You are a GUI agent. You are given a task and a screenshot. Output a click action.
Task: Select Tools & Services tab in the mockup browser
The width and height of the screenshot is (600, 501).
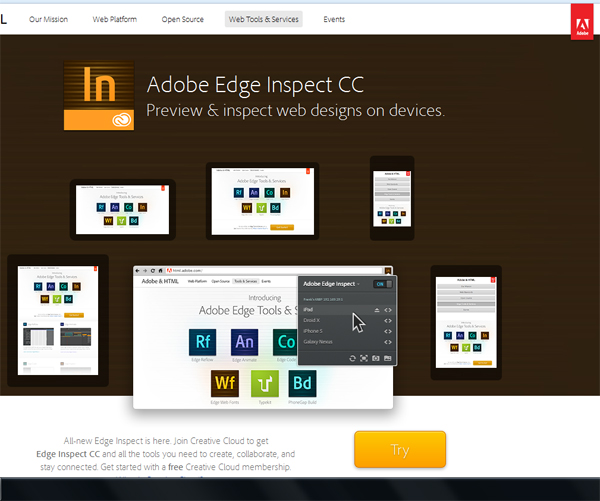click(246, 281)
